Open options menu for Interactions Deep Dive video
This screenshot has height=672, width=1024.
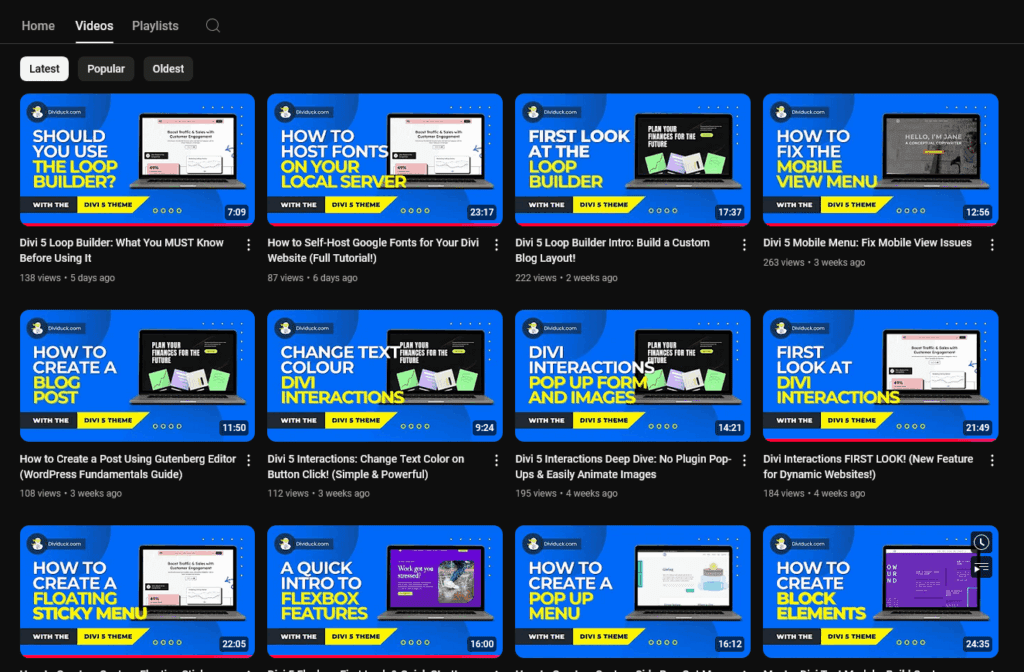coord(744,460)
